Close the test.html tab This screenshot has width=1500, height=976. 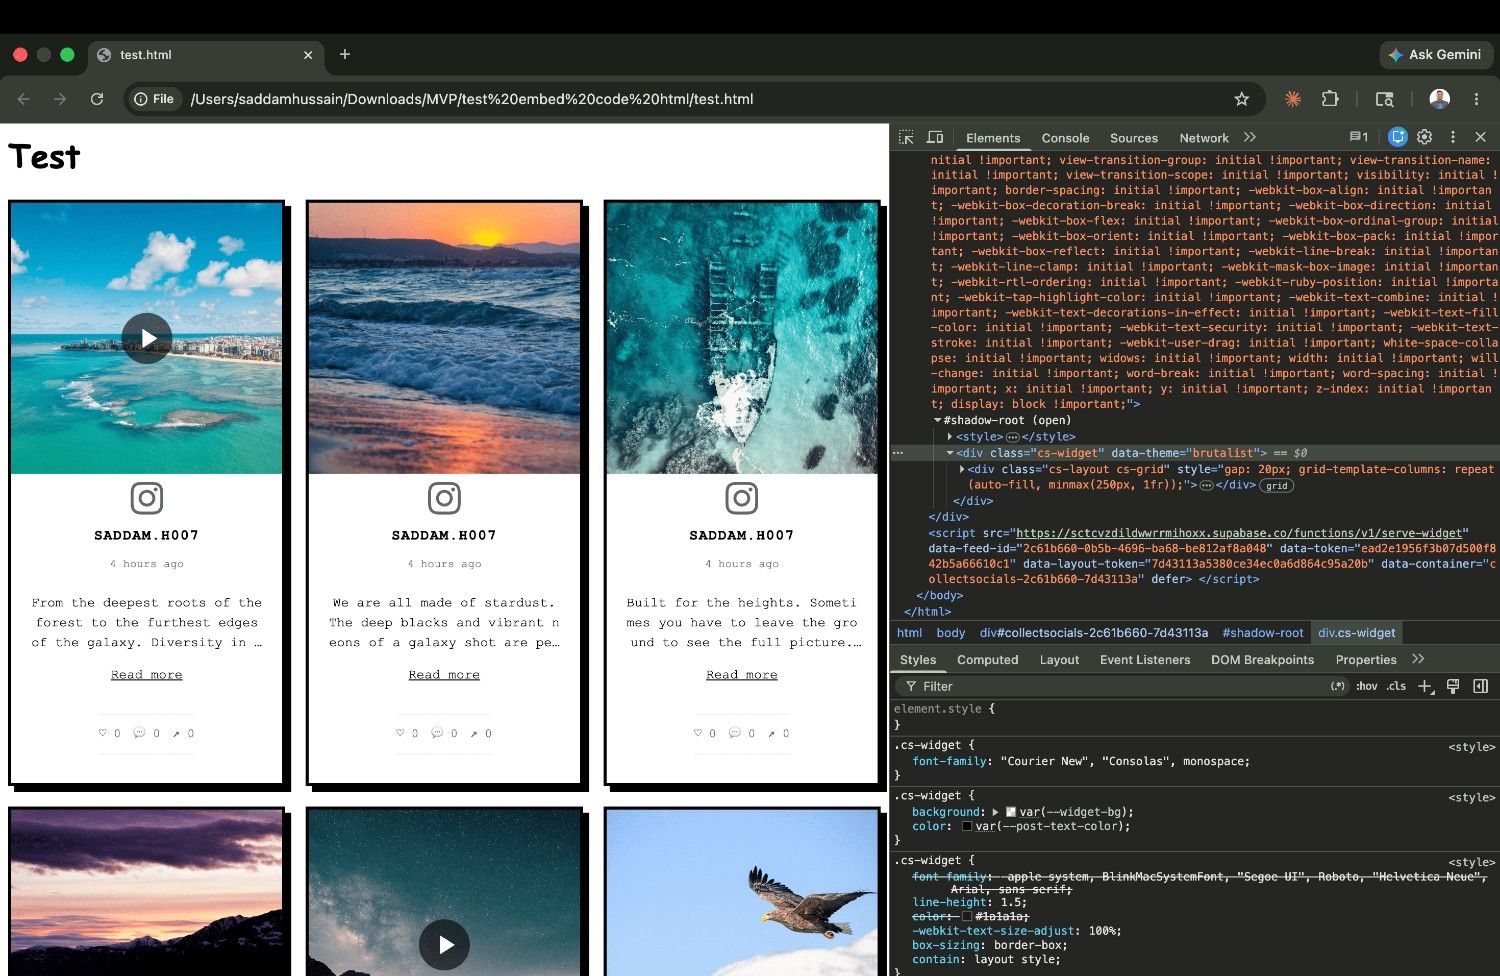tap(308, 55)
